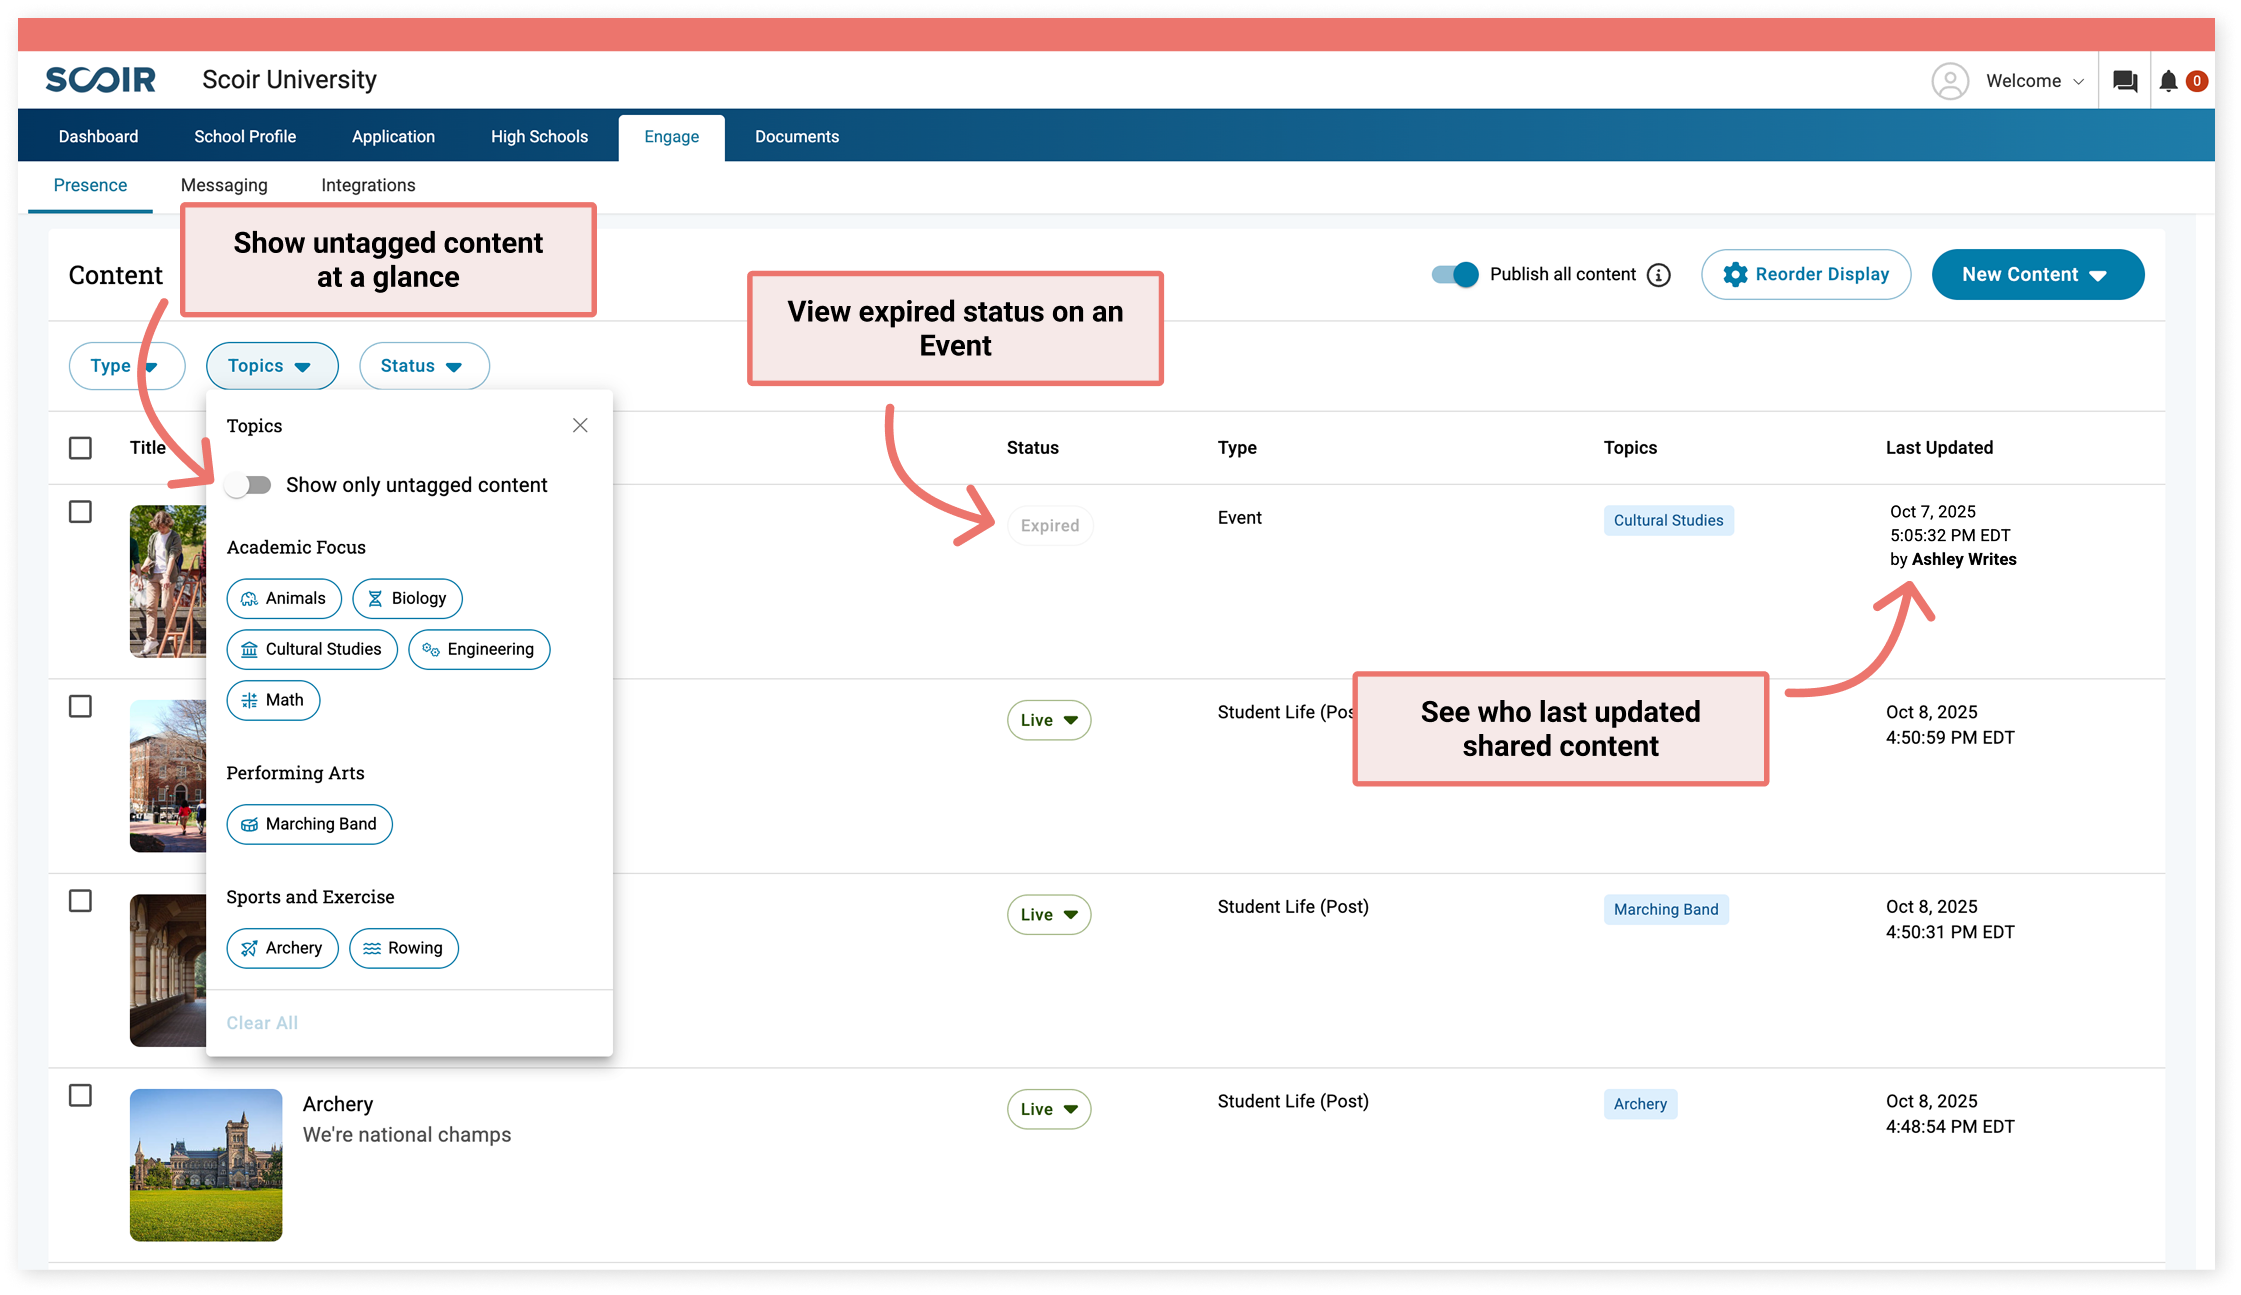Enable Show only untagged content toggle
Viewport: 2241px width, 1295px height.
pos(249,485)
